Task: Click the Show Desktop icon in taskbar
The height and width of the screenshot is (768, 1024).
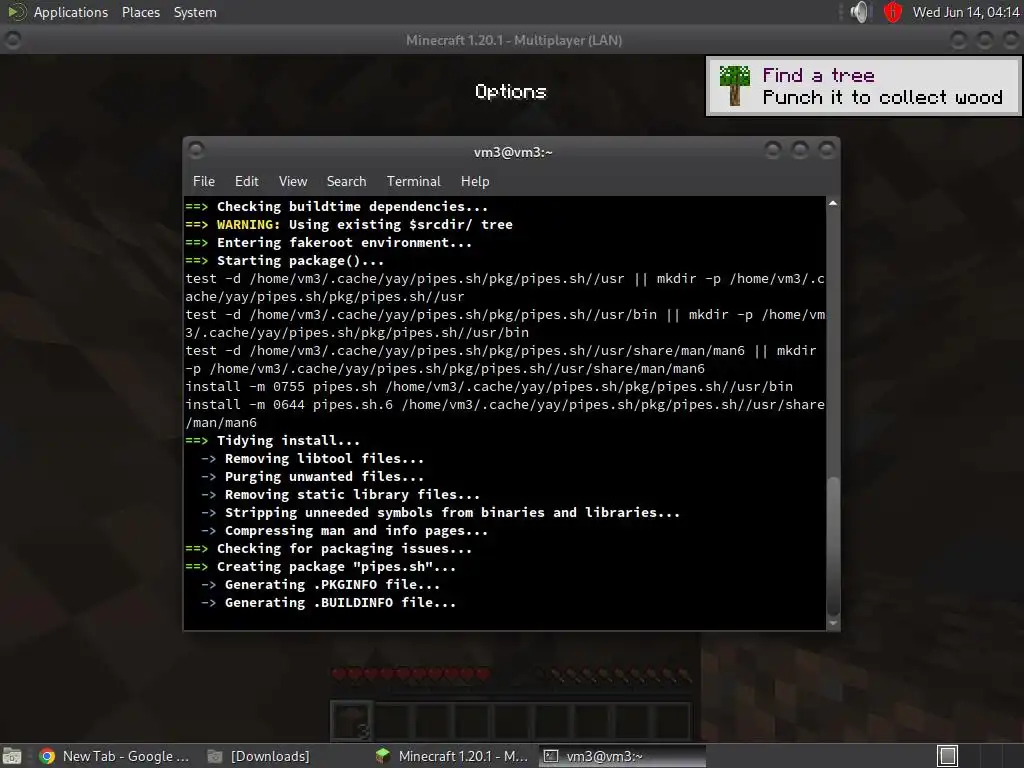Action: pyautogui.click(x=12, y=756)
